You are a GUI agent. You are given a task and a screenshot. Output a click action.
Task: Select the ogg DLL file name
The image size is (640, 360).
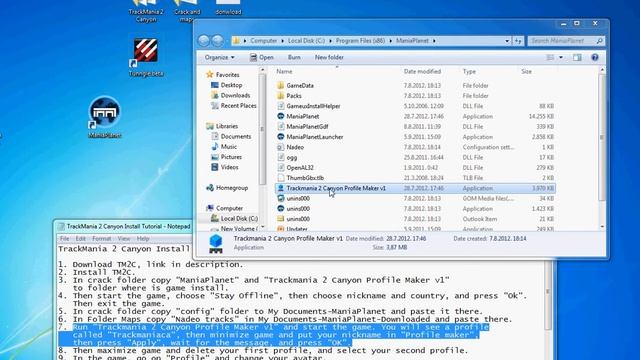click(291, 158)
